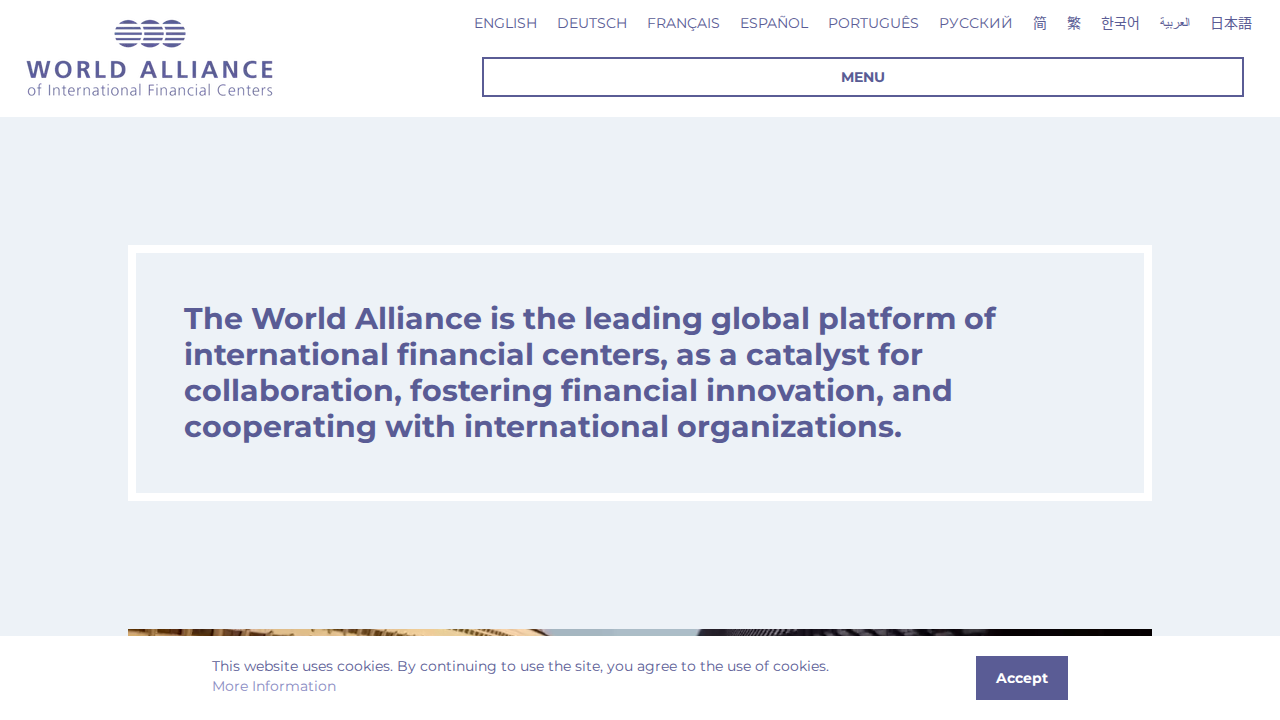Click the partially visible banner image

tap(640, 632)
